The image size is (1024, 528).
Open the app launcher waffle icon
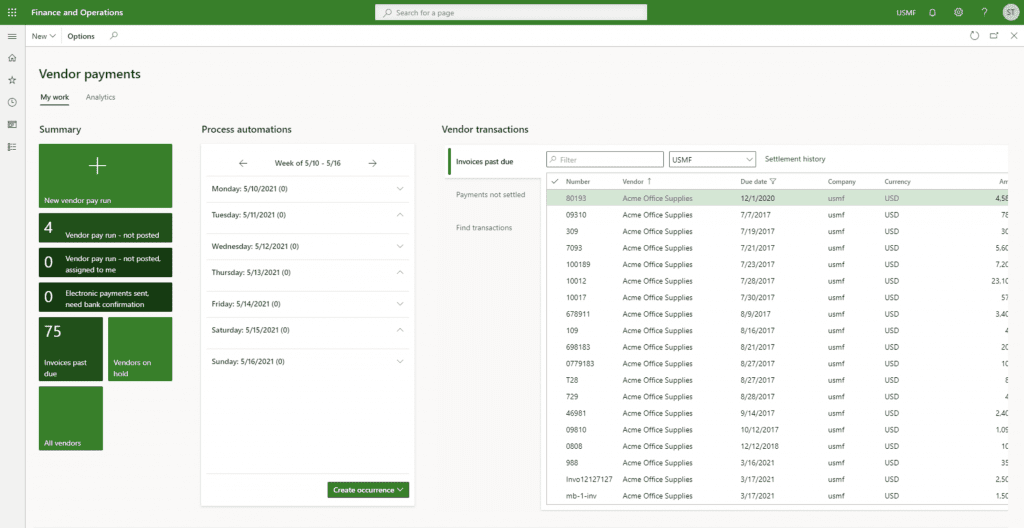click(12, 12)
